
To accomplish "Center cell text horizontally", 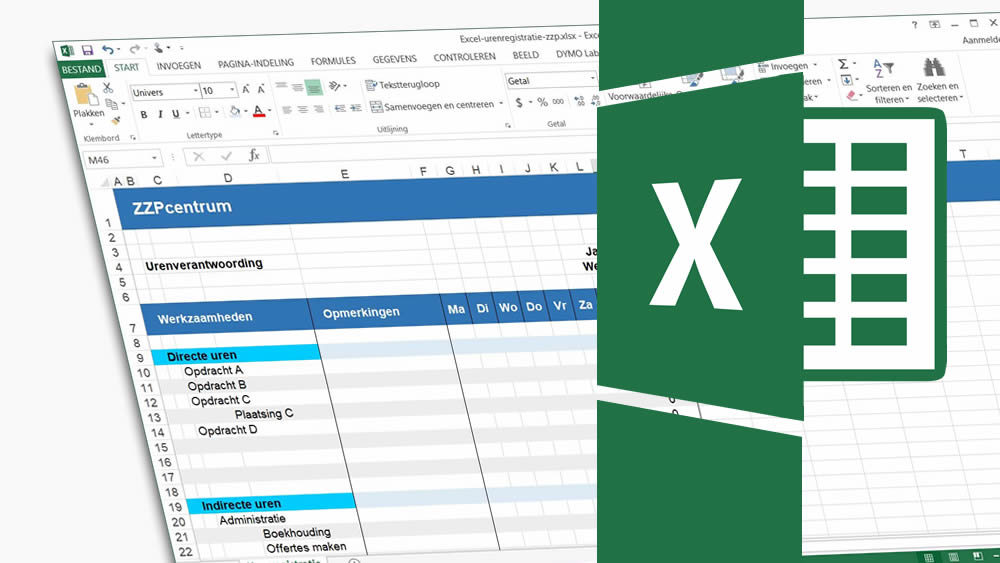I will (x=302, y=110).
